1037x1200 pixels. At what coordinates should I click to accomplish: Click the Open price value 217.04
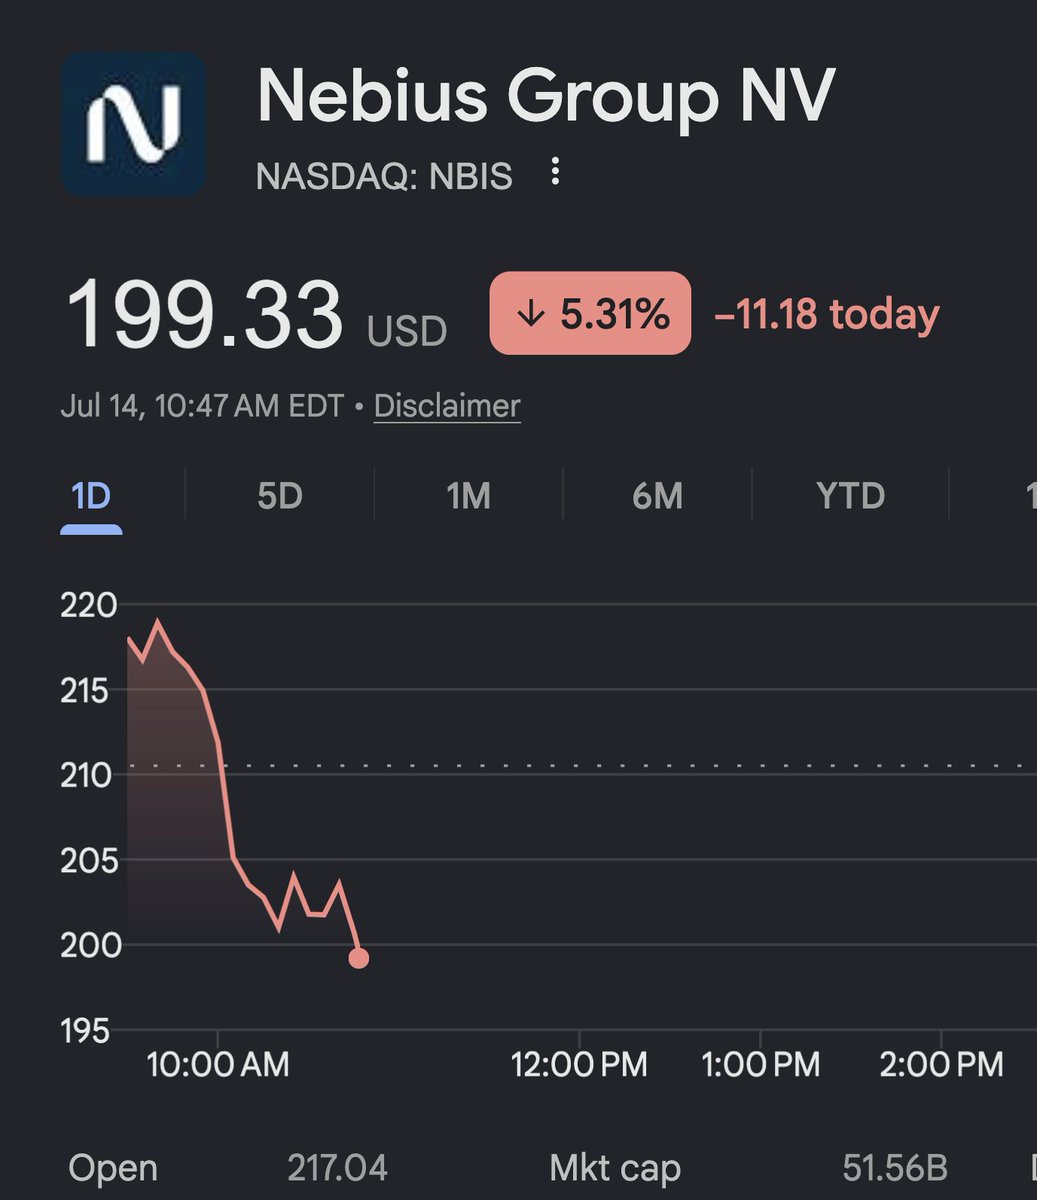tap(337, 1168)
